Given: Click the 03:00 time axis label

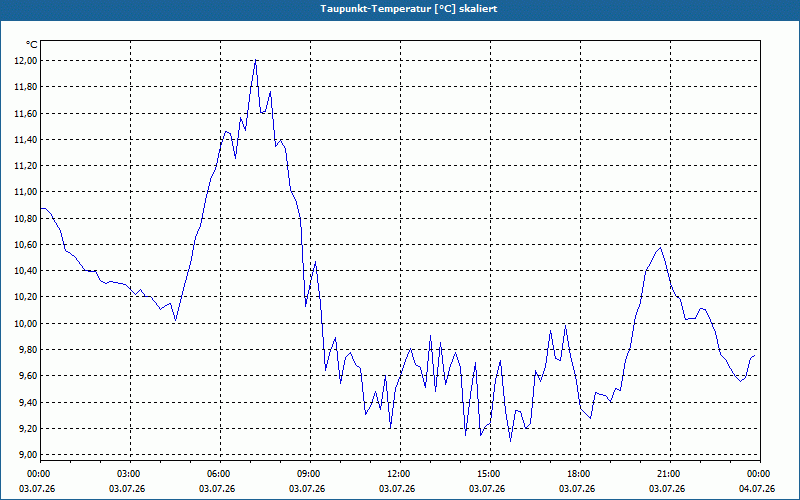Looking at the screenshot, I should point(131,474).
